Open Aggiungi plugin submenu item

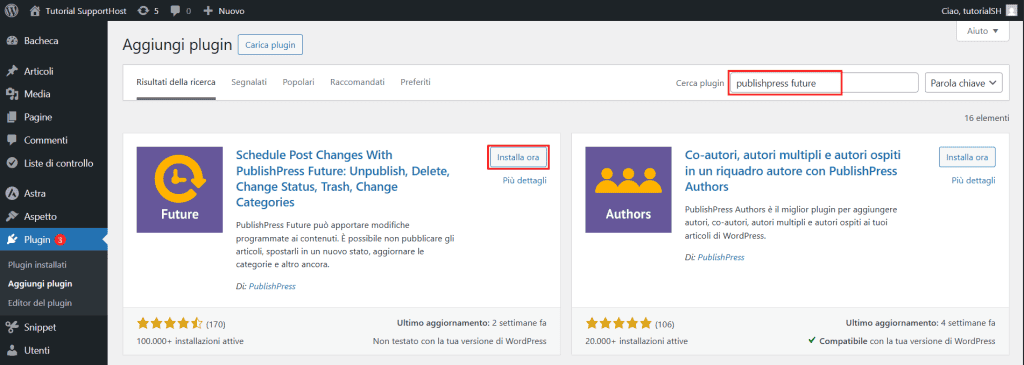click(40, 284)
